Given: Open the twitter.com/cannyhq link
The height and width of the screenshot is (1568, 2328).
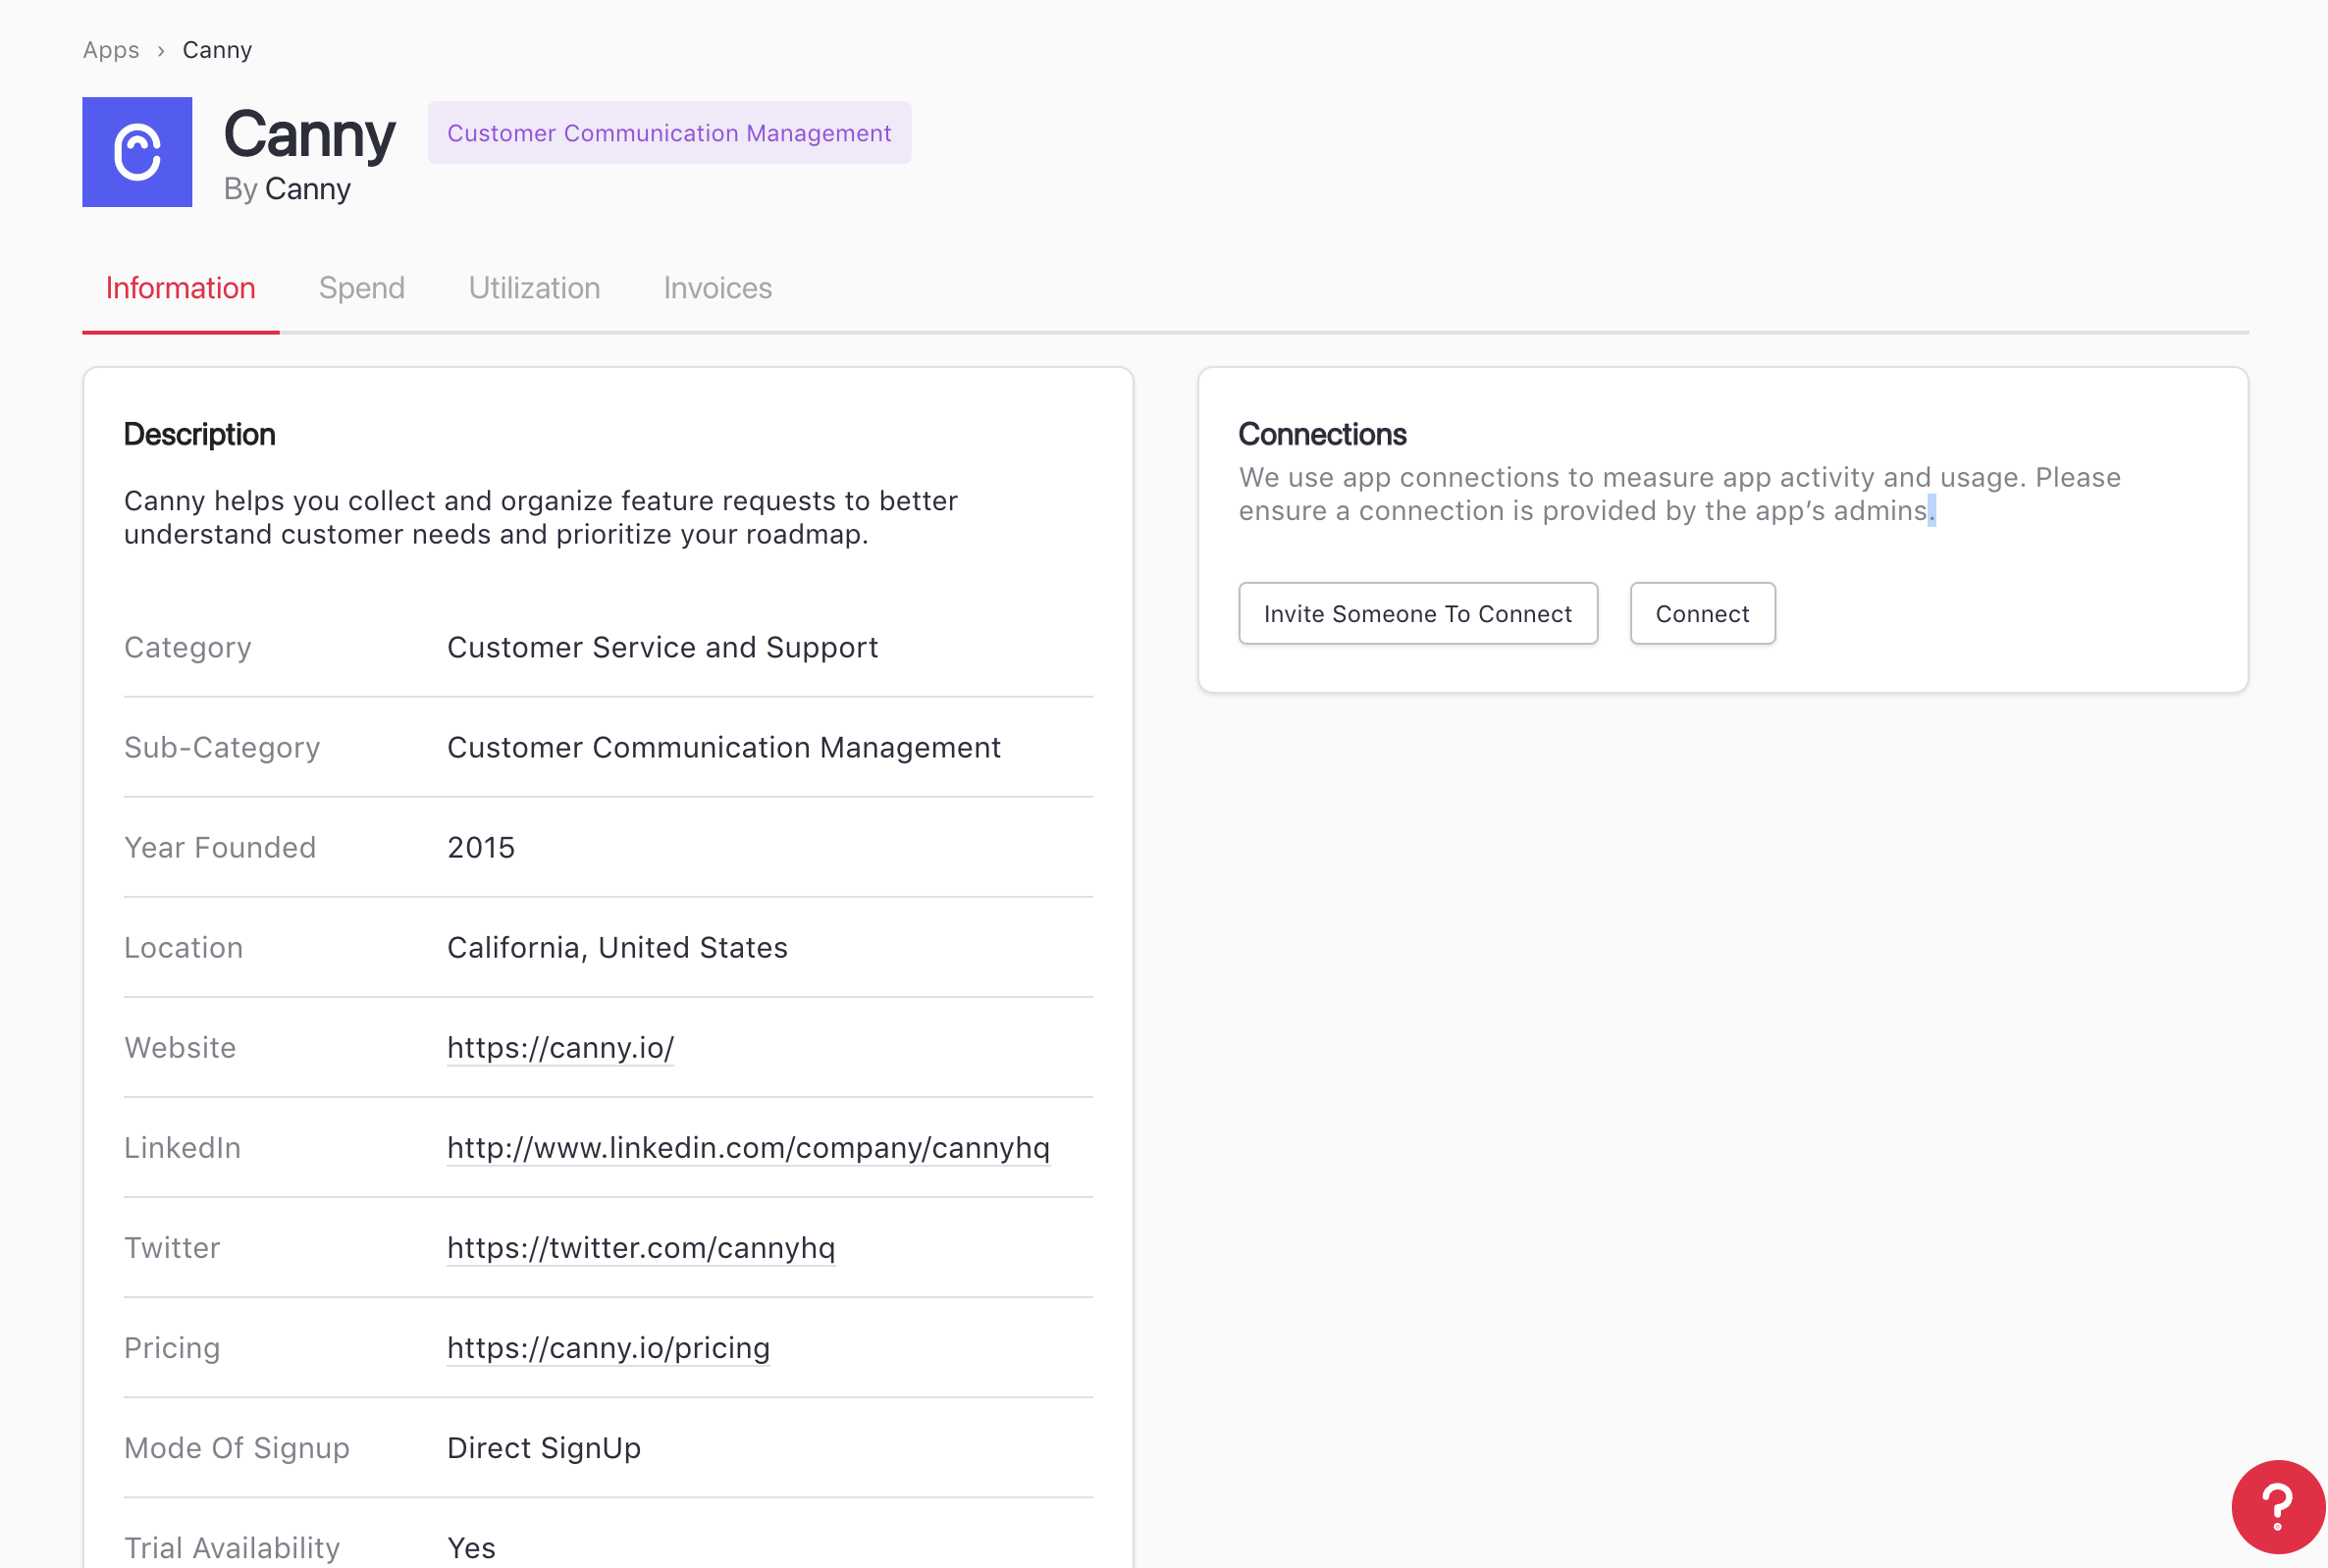Looking at the screenshot, I should tap(640, 1247).
